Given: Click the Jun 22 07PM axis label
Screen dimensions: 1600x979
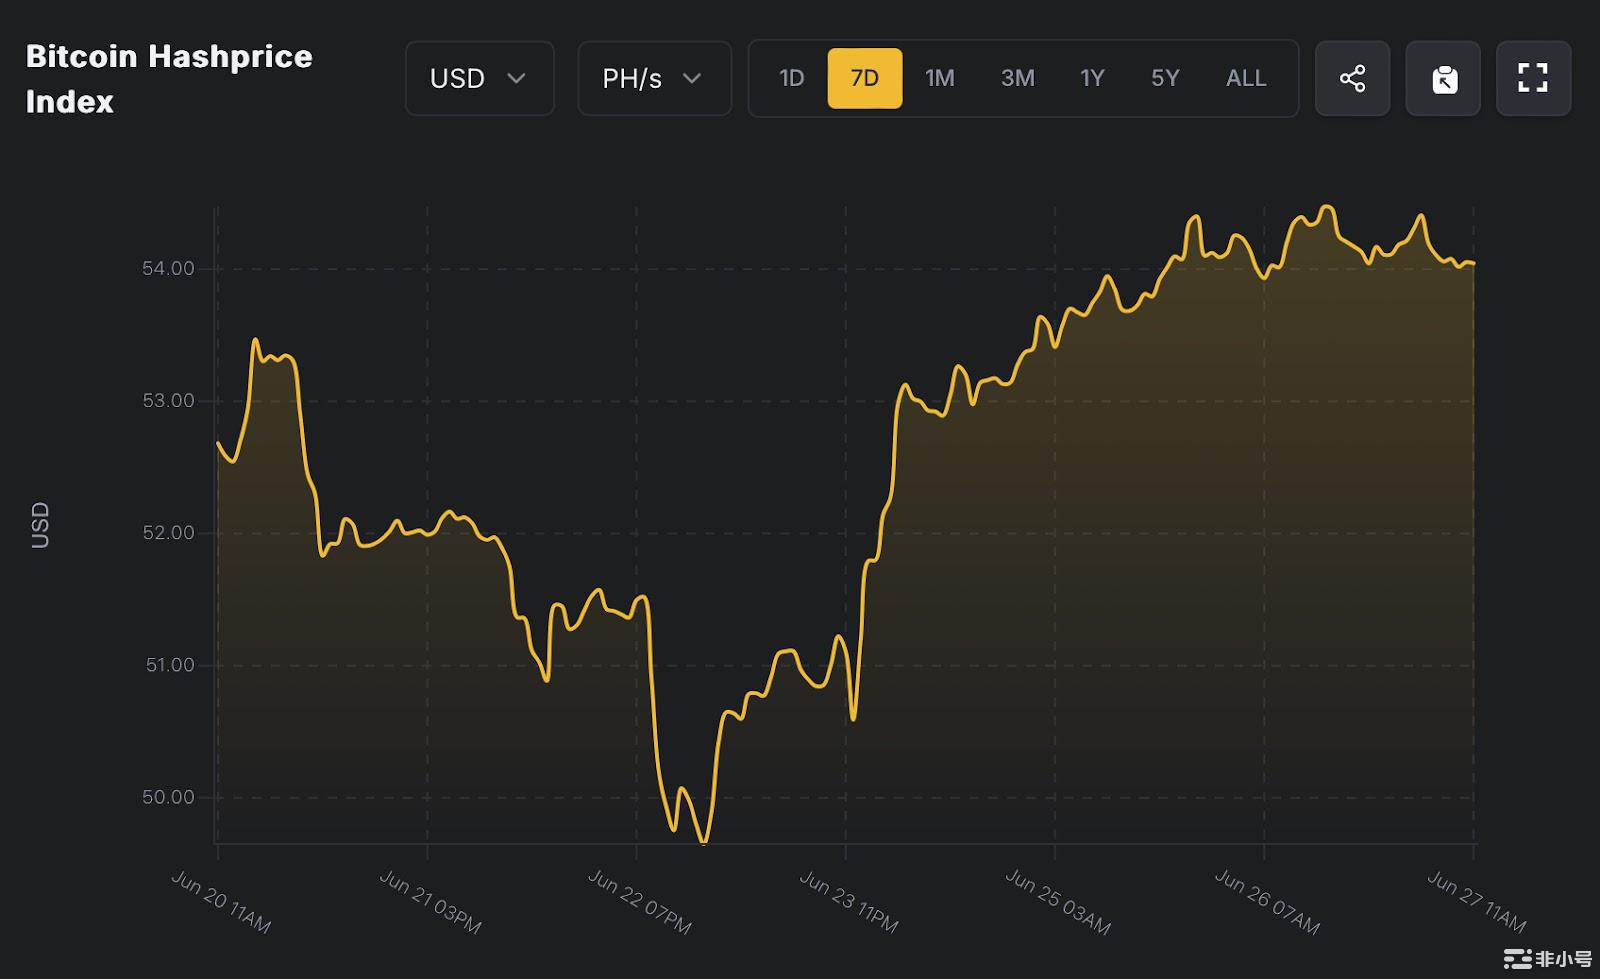Looking at the screenshot, I should pyautogui.click(x=640, y=901).
